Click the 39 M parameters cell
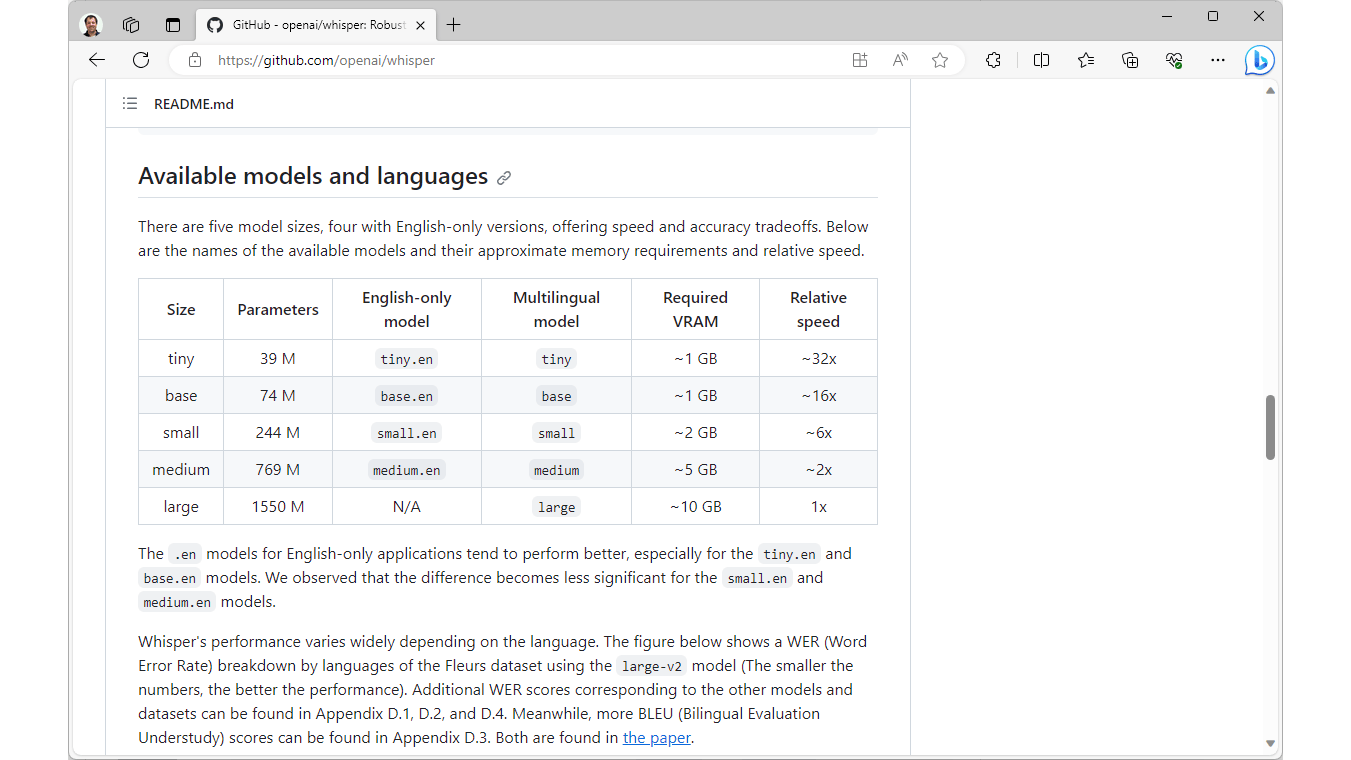 (278, 359)
